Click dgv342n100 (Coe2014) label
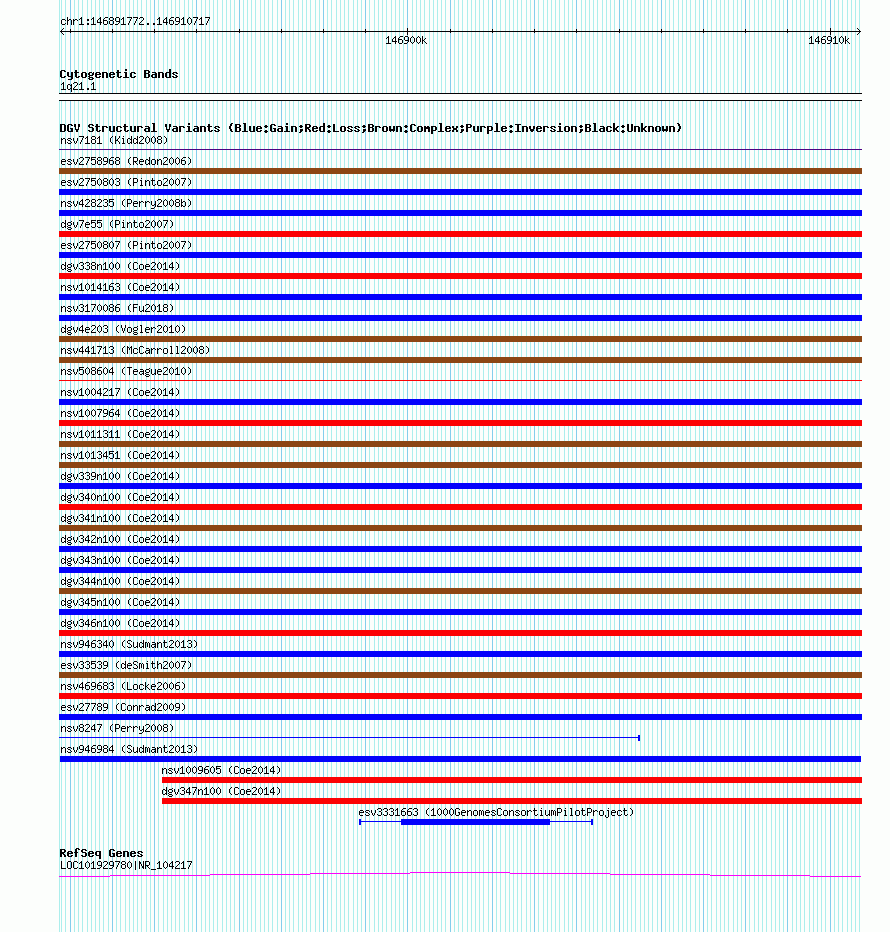 click(x=120, y=539)
